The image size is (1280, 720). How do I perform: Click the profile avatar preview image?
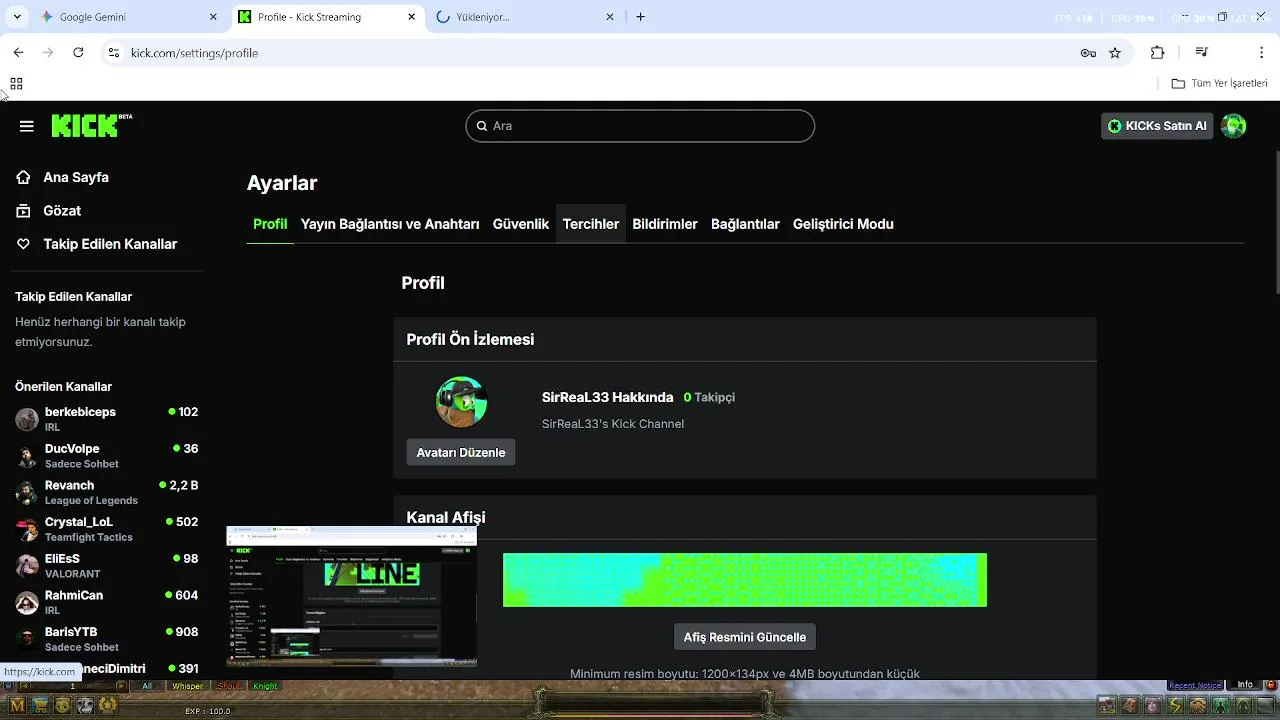point(461,402)
